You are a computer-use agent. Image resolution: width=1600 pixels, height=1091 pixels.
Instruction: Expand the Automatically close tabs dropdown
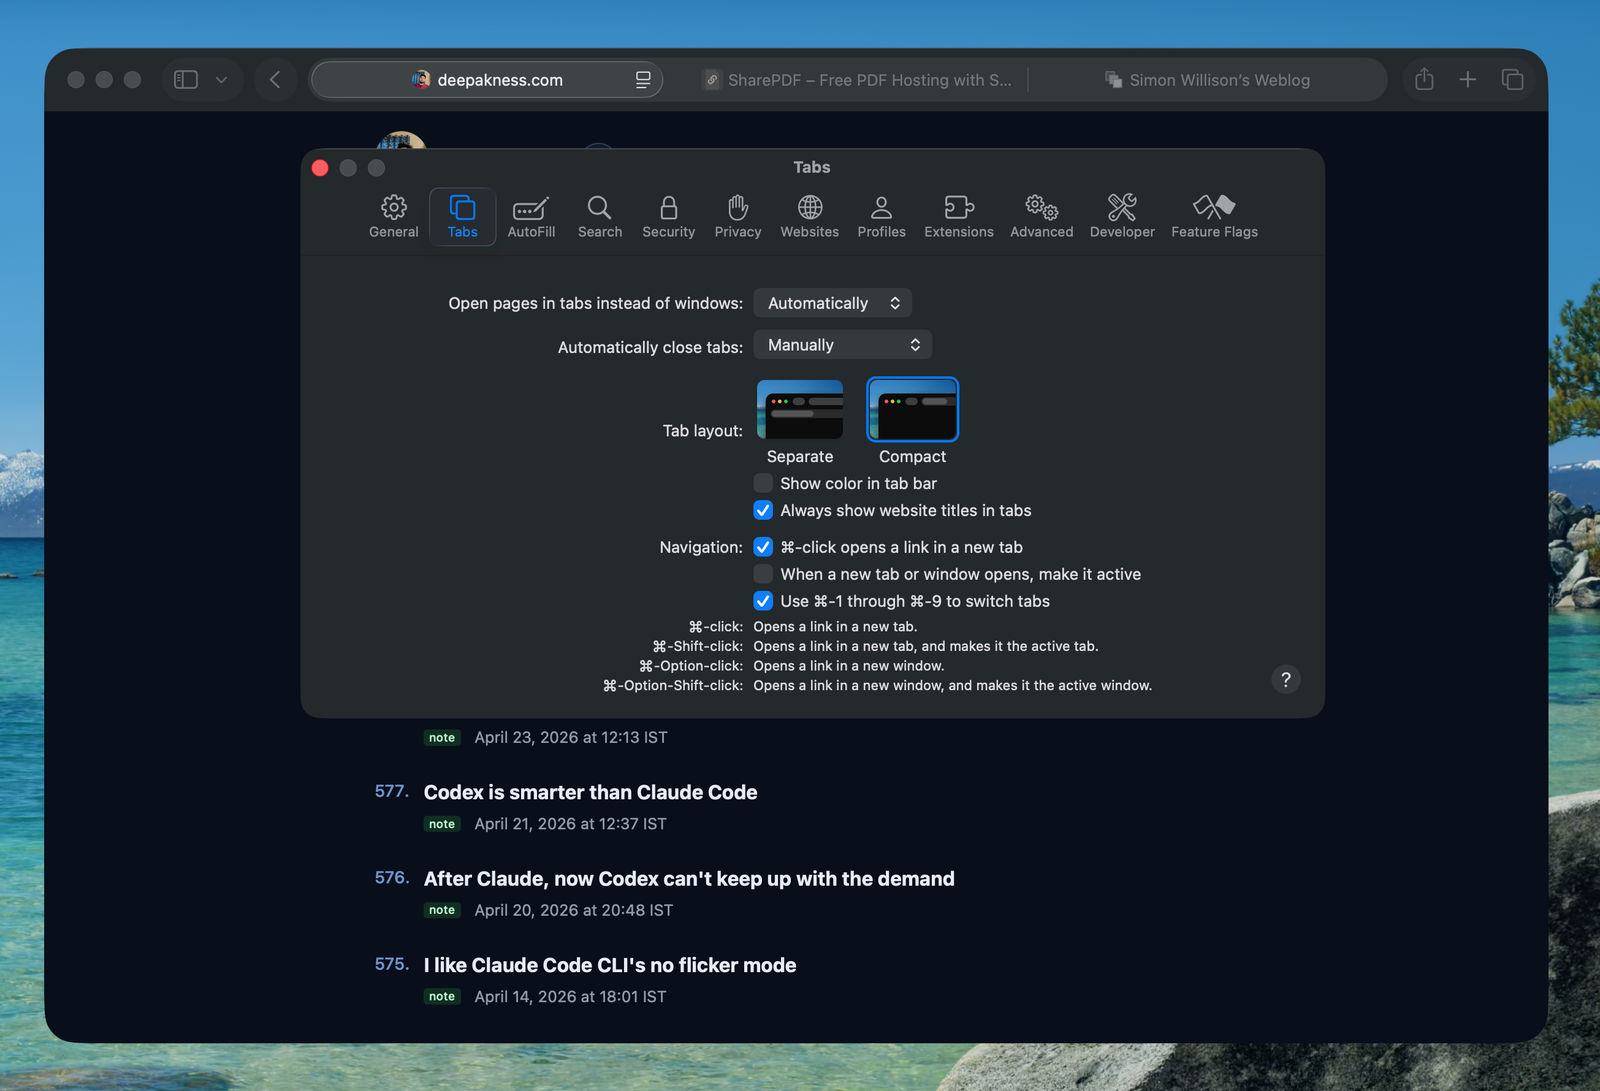click(842, 345)
